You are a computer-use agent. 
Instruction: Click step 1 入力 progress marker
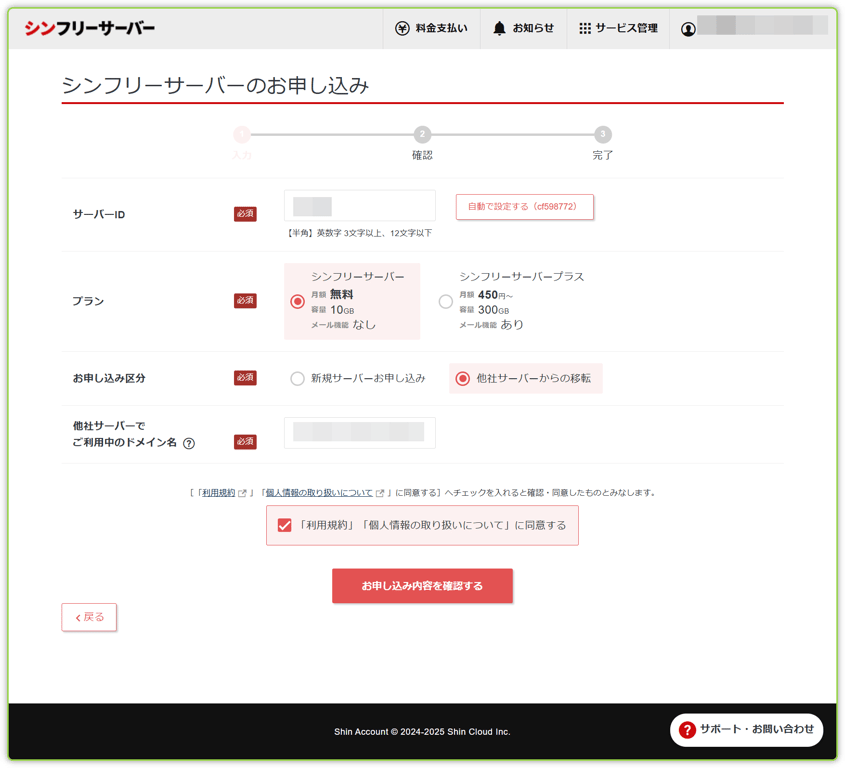[242, 134]
